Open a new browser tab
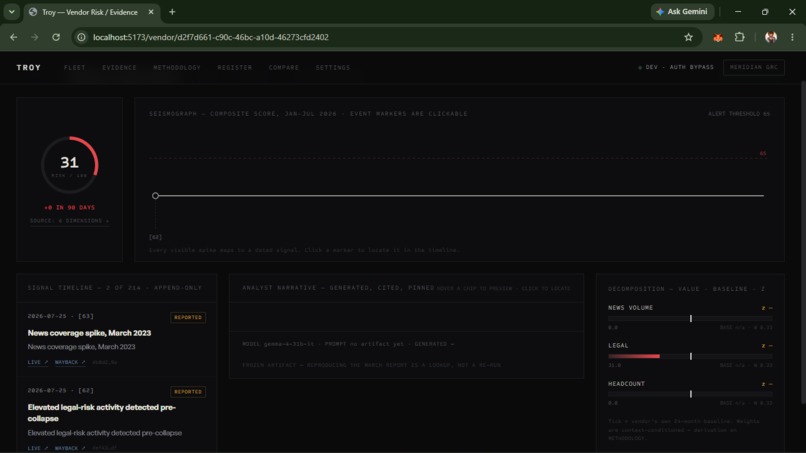Screen dimensions: 806x453 (x=172, y=12)
